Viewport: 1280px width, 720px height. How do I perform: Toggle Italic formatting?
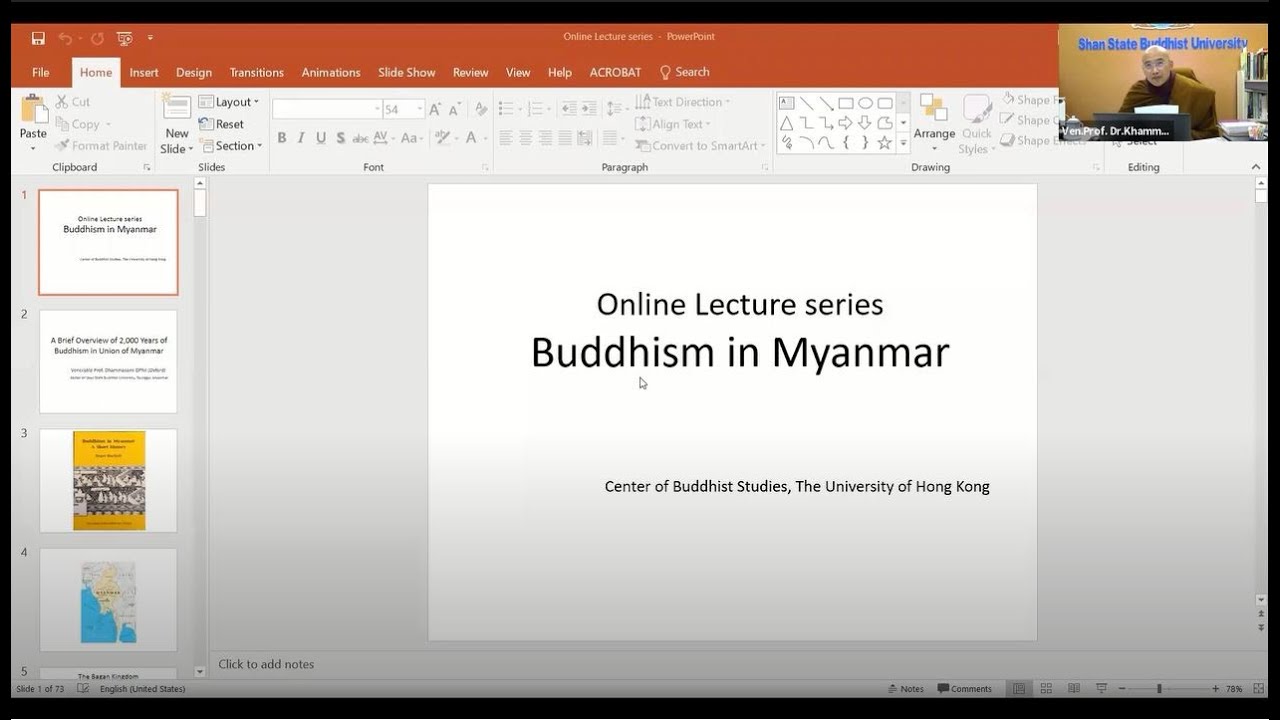coord(301,138)
